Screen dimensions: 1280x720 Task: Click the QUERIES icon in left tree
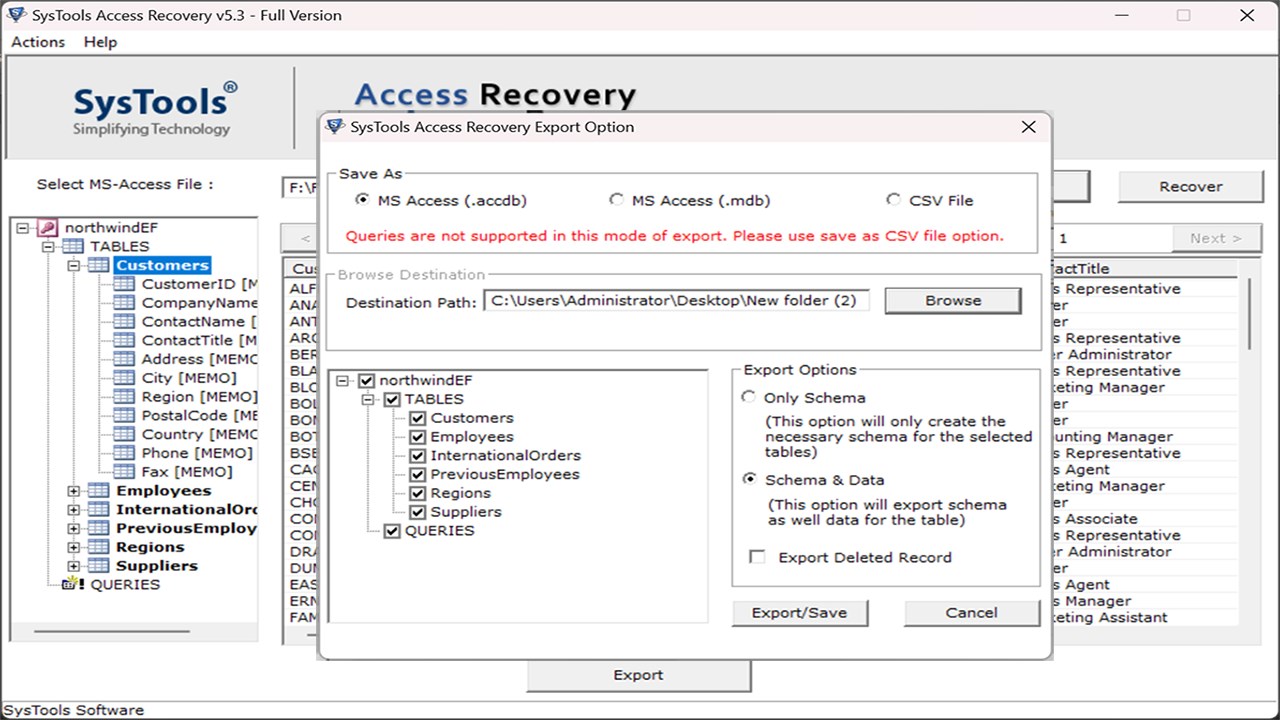(74, 584)
